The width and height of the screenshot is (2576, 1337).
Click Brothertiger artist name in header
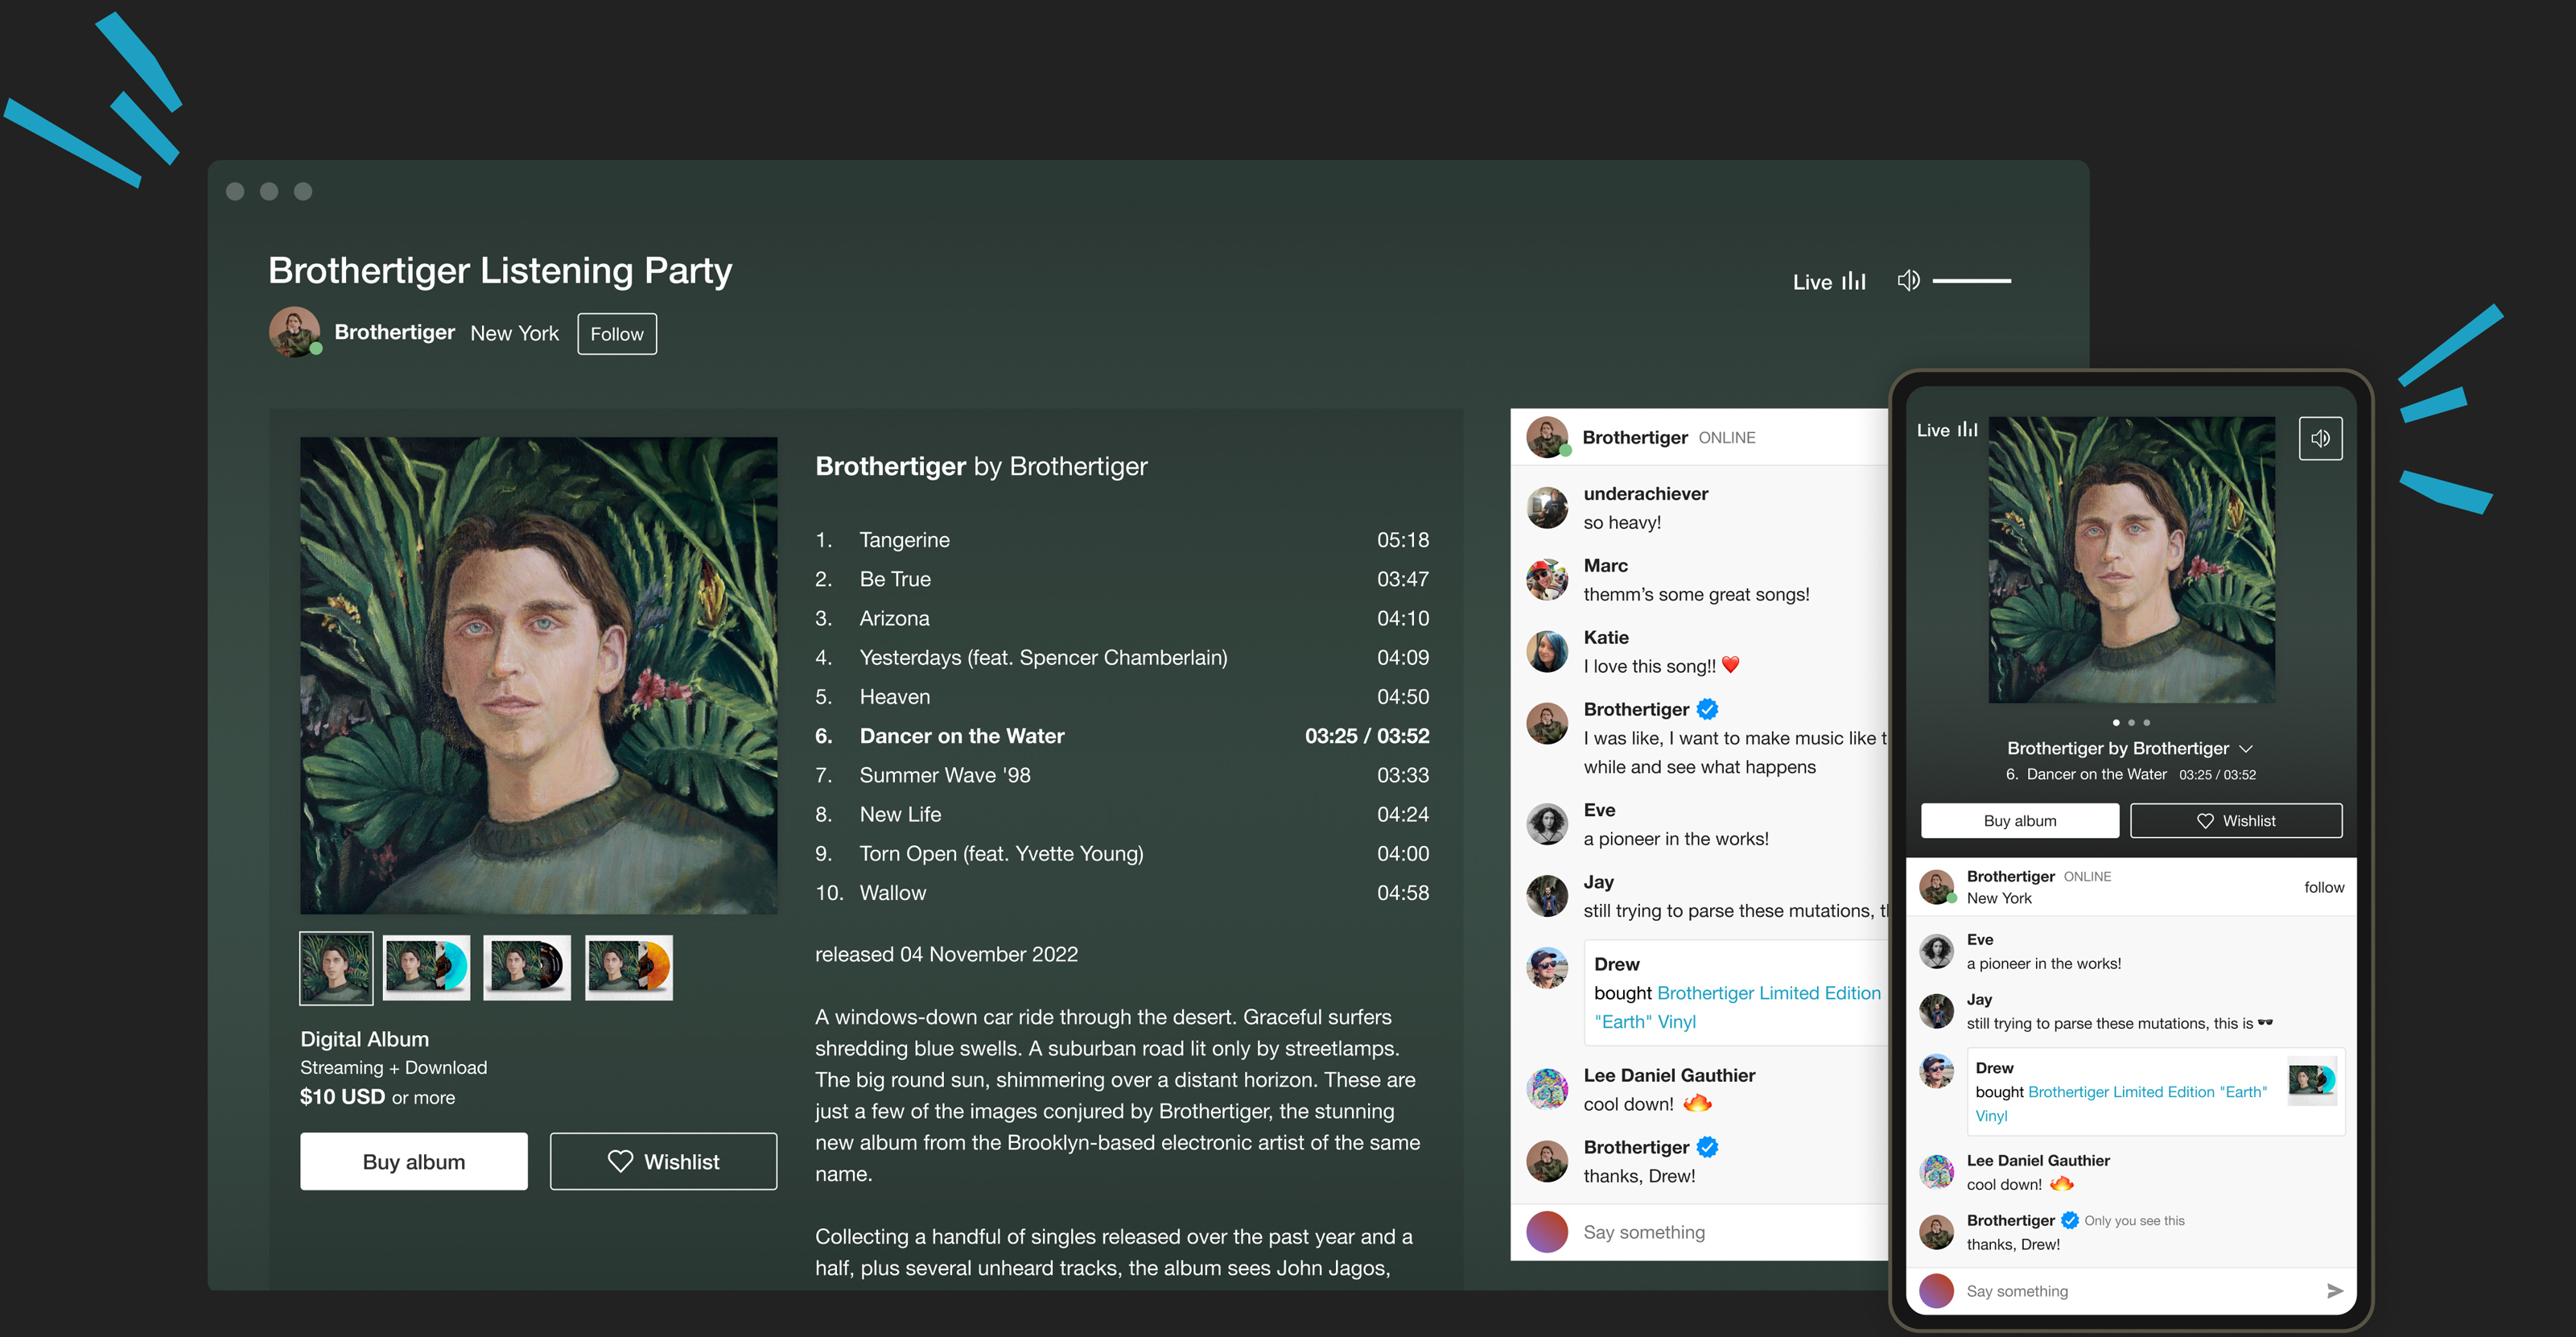394,332
